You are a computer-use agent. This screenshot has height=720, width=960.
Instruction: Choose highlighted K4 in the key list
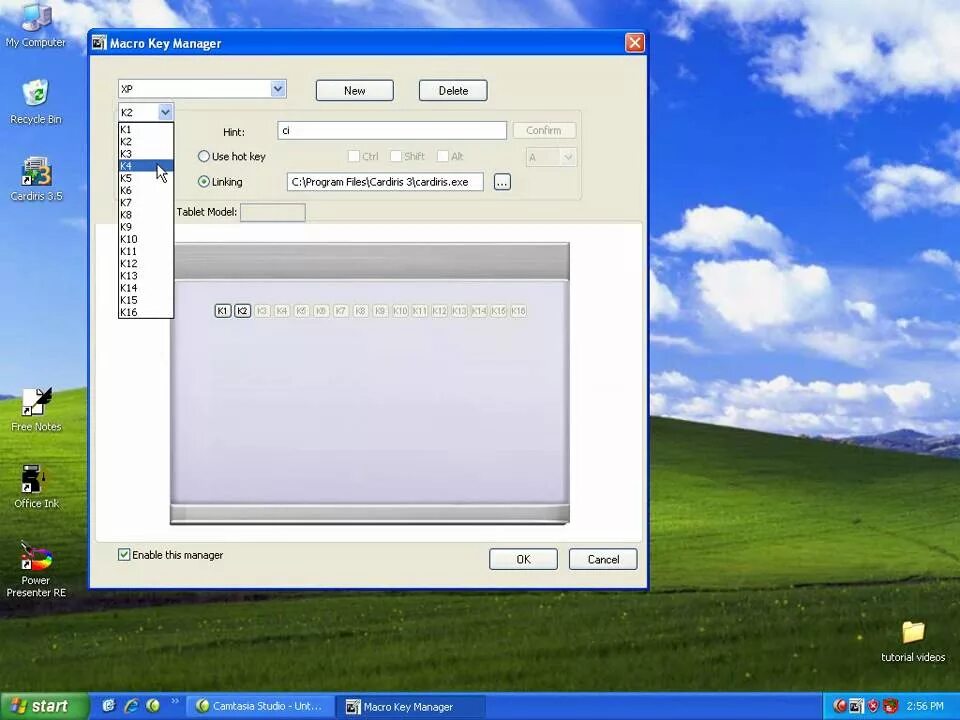click(x=146, y=166)
